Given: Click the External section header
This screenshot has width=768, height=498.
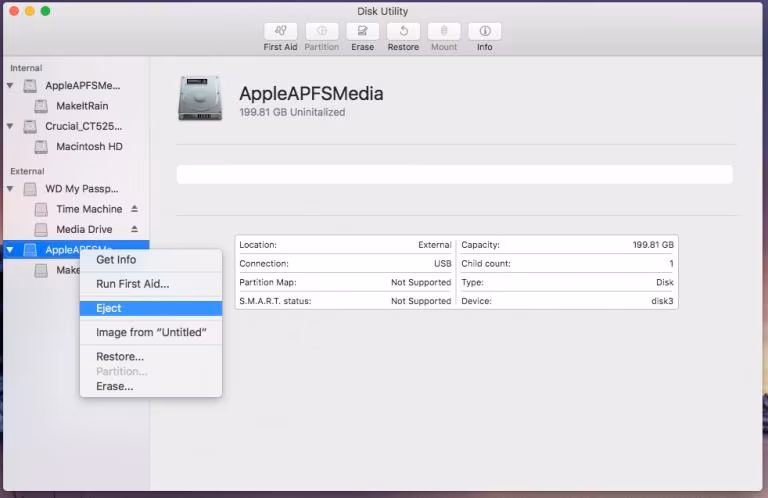Looking at the screenshot, I should click(x=27, y=171).
